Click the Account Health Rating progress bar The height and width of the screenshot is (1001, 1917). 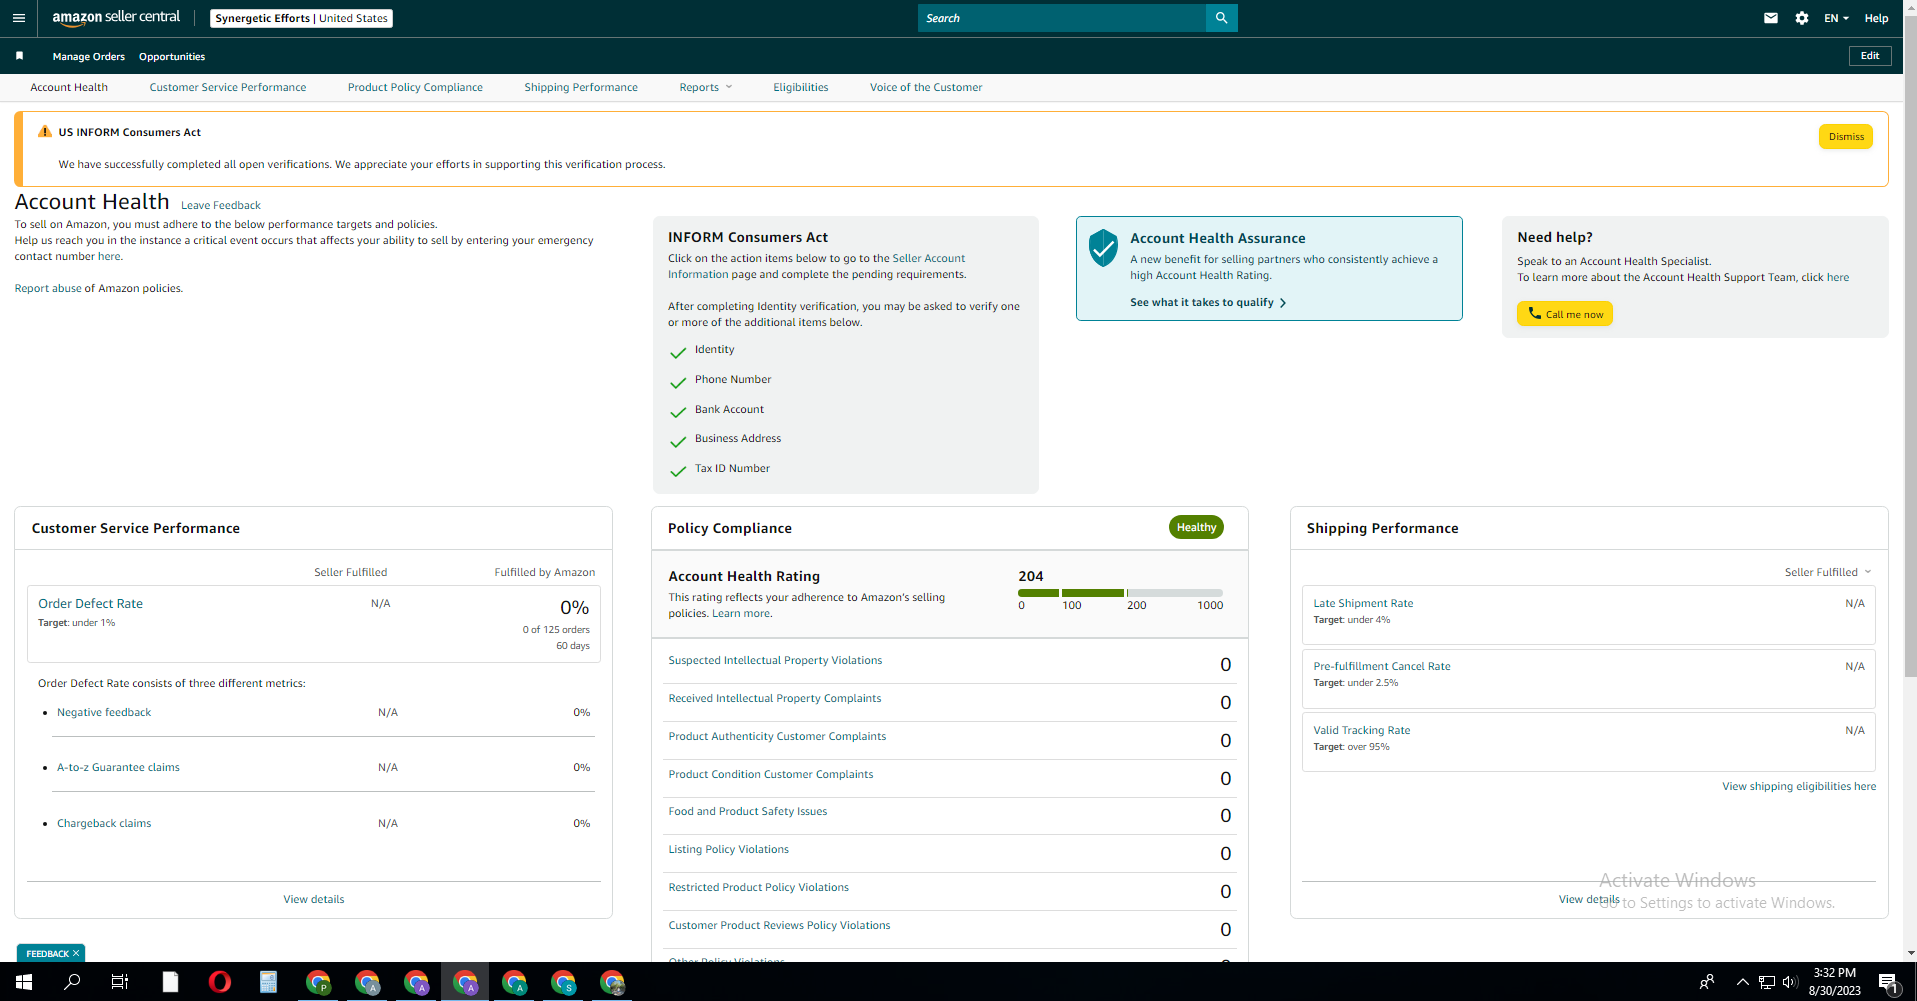tap(1120, 593)
